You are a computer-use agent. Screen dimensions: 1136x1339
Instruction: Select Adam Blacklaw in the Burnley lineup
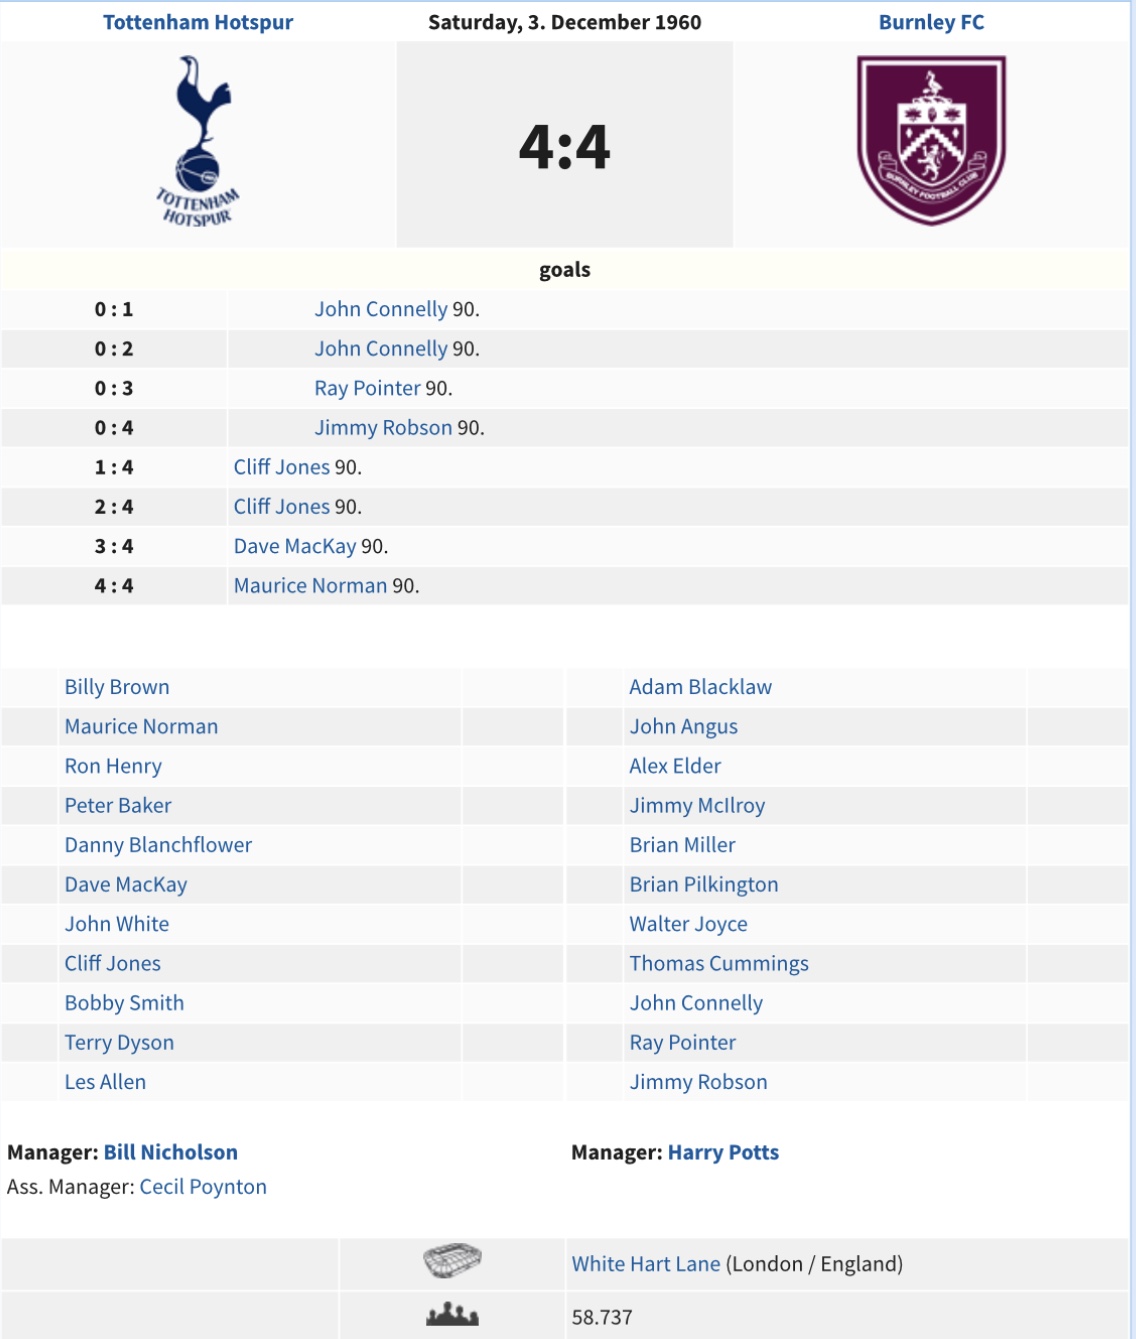pos(700,687)
